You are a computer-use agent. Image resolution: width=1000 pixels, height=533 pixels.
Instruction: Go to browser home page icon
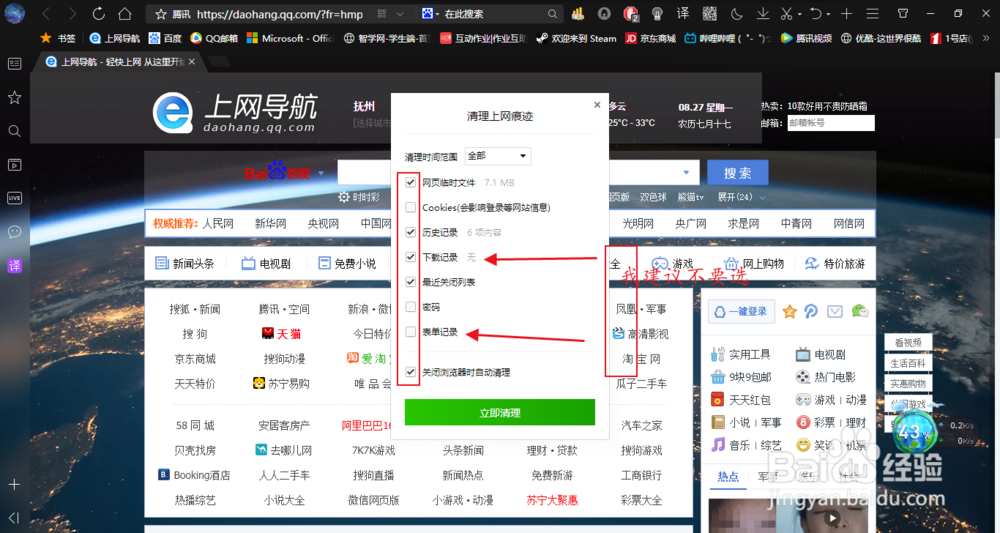coord(125,13)
